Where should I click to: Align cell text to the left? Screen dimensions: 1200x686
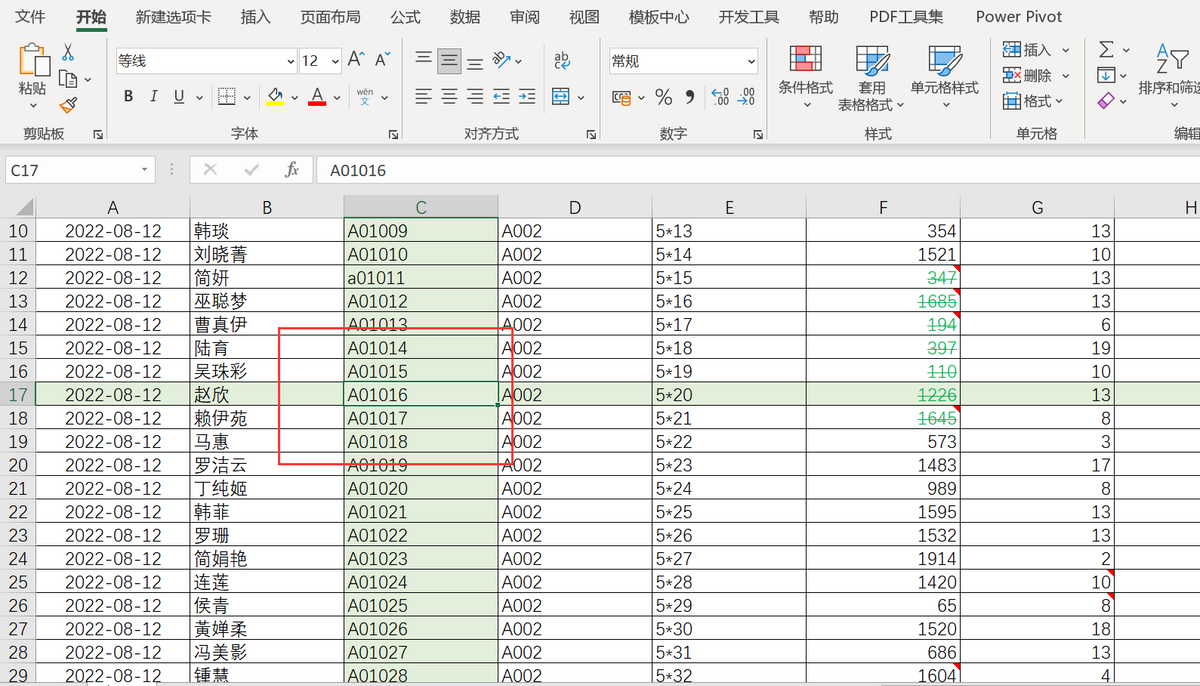[x=424, y=97]
